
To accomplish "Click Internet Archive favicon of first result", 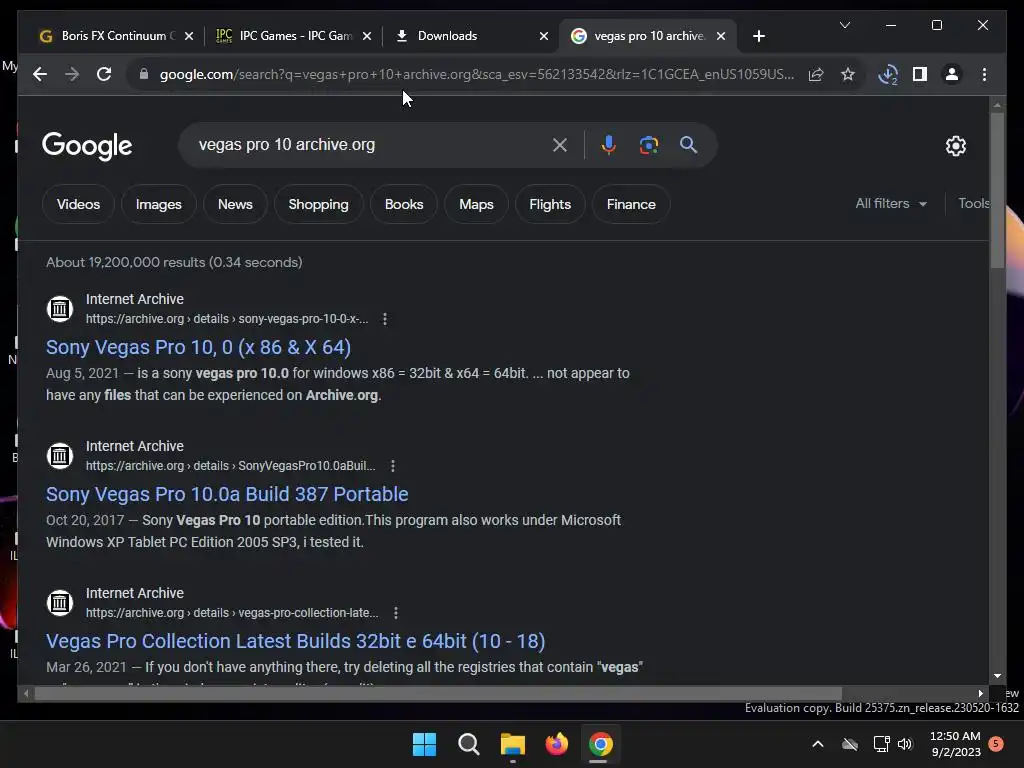I will 59,308.
